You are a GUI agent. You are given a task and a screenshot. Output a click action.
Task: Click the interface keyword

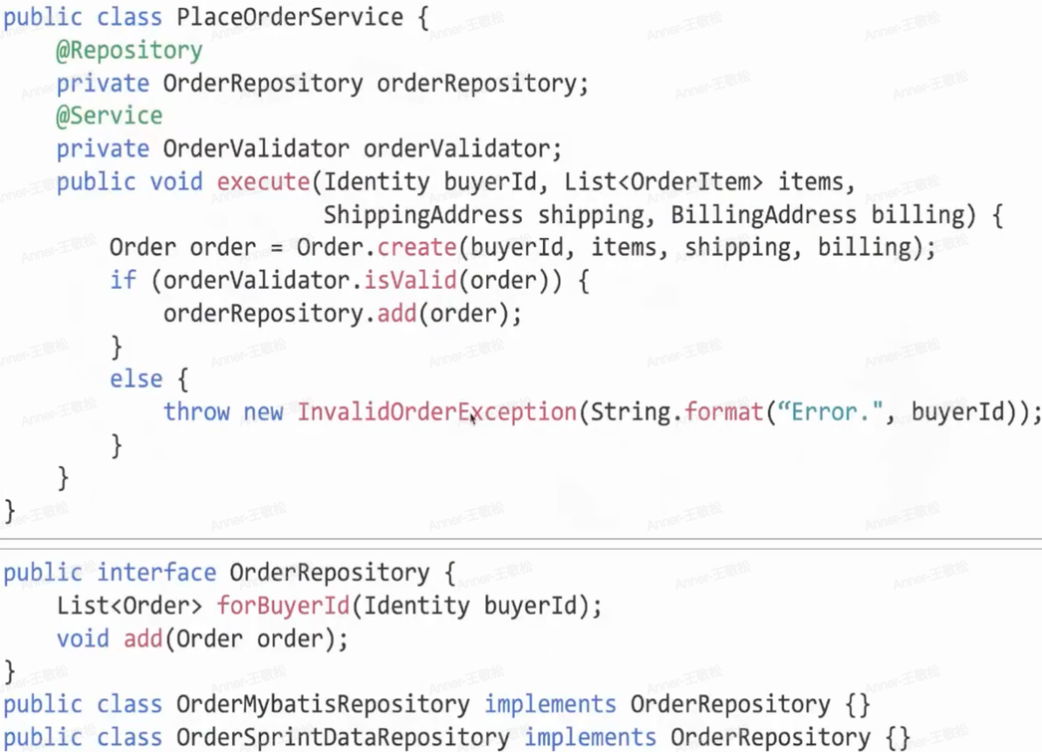[x=156, y=573]
